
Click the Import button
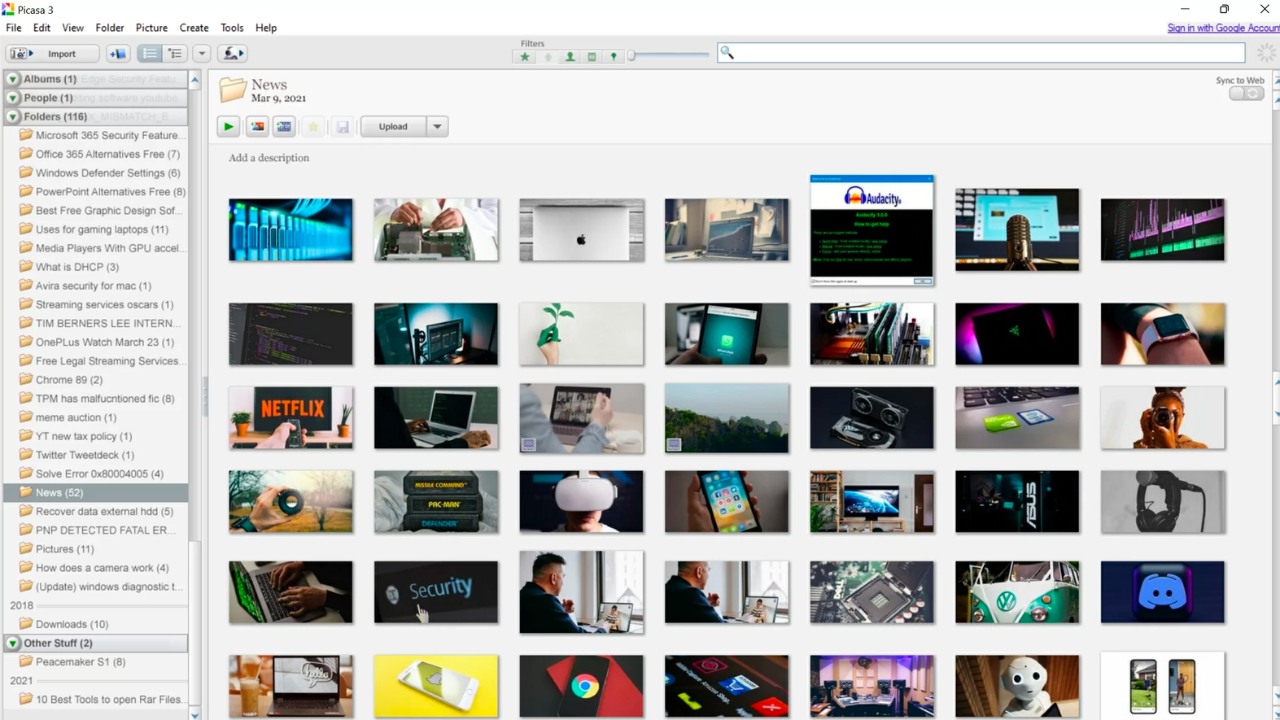click(x=53, y=54)
